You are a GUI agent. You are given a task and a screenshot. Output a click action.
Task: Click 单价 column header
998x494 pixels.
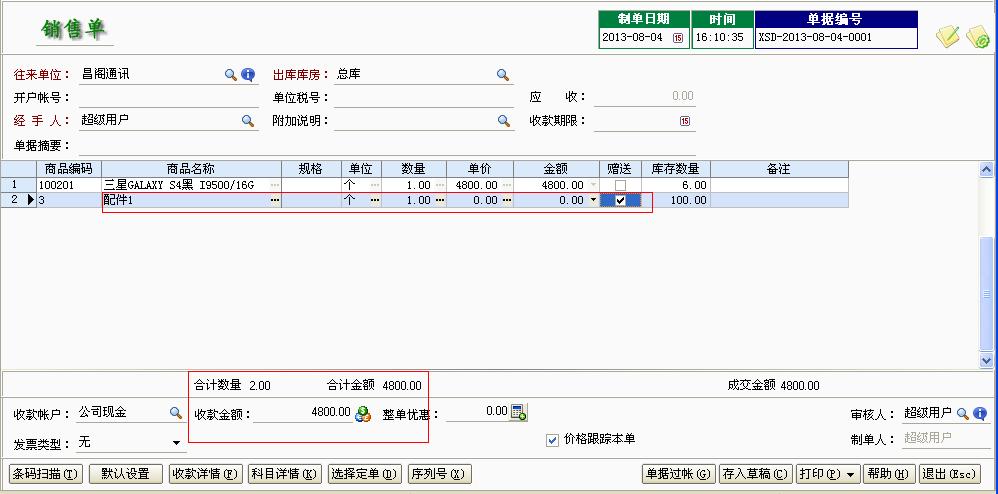tap(480, 169)
